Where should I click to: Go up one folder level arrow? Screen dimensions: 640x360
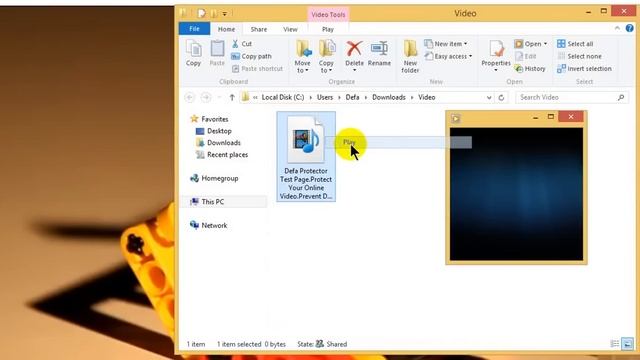pos(232,97)
